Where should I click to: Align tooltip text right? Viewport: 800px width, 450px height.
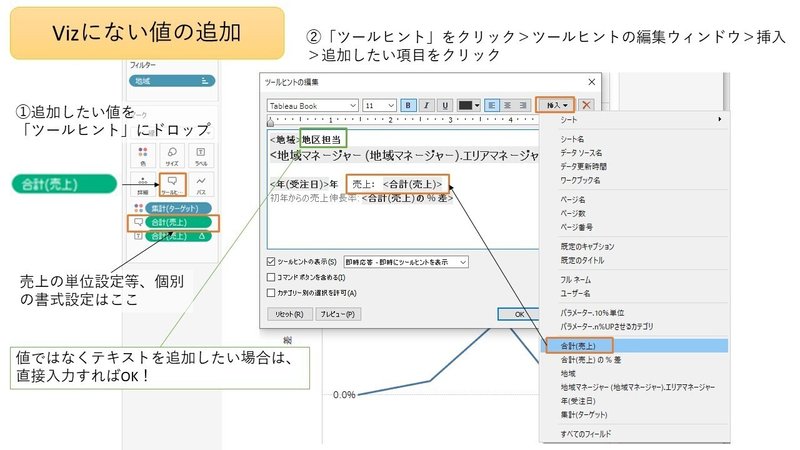coord(523,105)
